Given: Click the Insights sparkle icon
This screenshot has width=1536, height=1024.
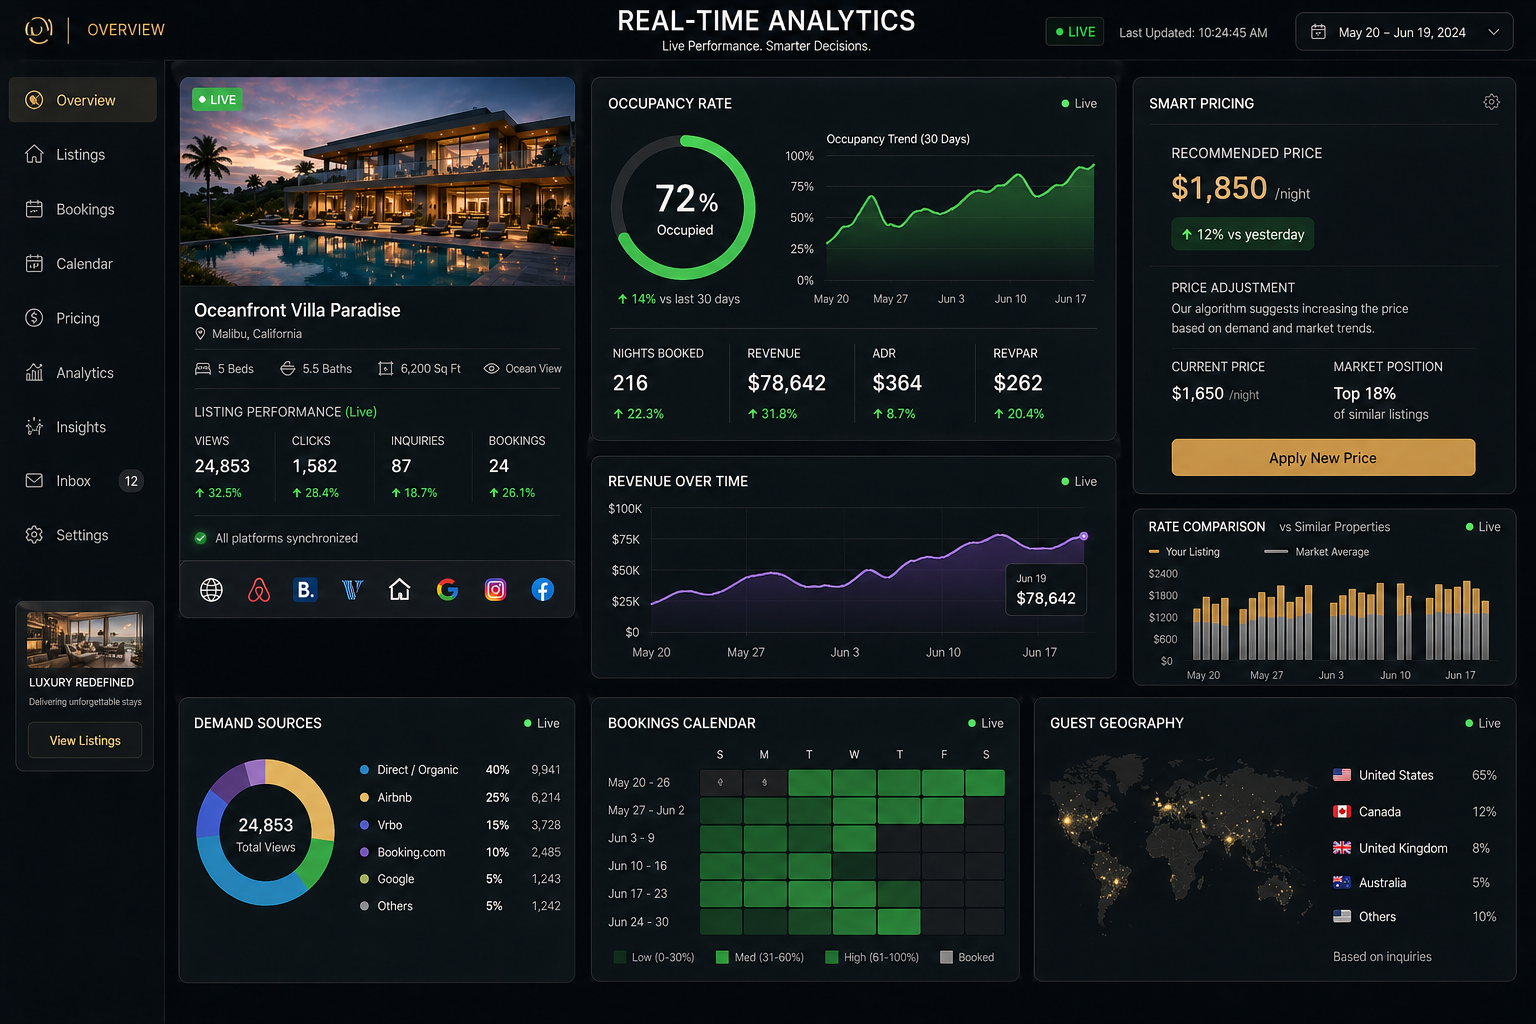Looking at the screenshot, I should click(x=34, y=427).
